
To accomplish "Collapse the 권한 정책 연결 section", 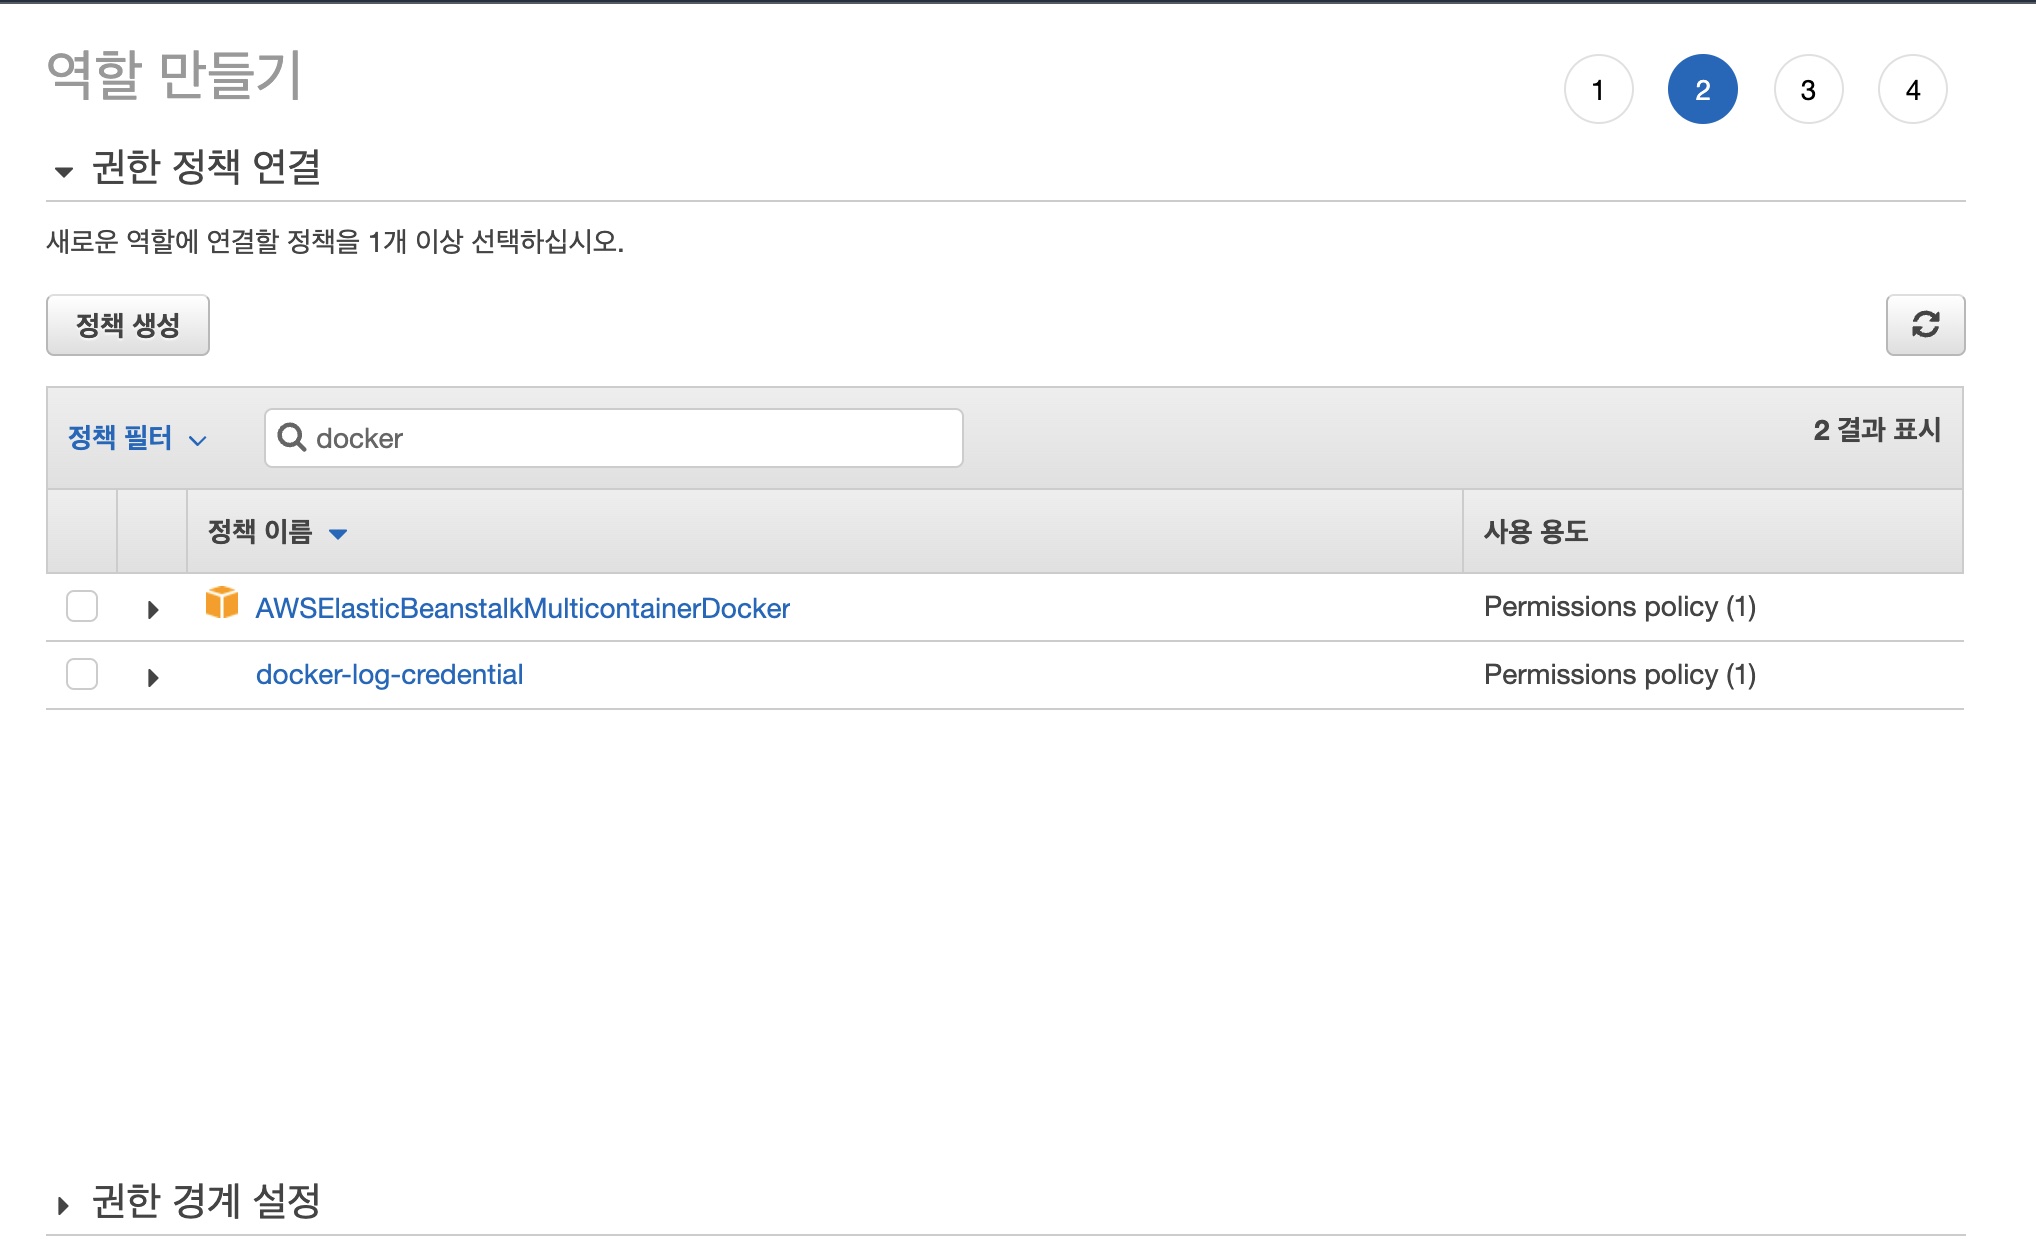I will (64, 171).
